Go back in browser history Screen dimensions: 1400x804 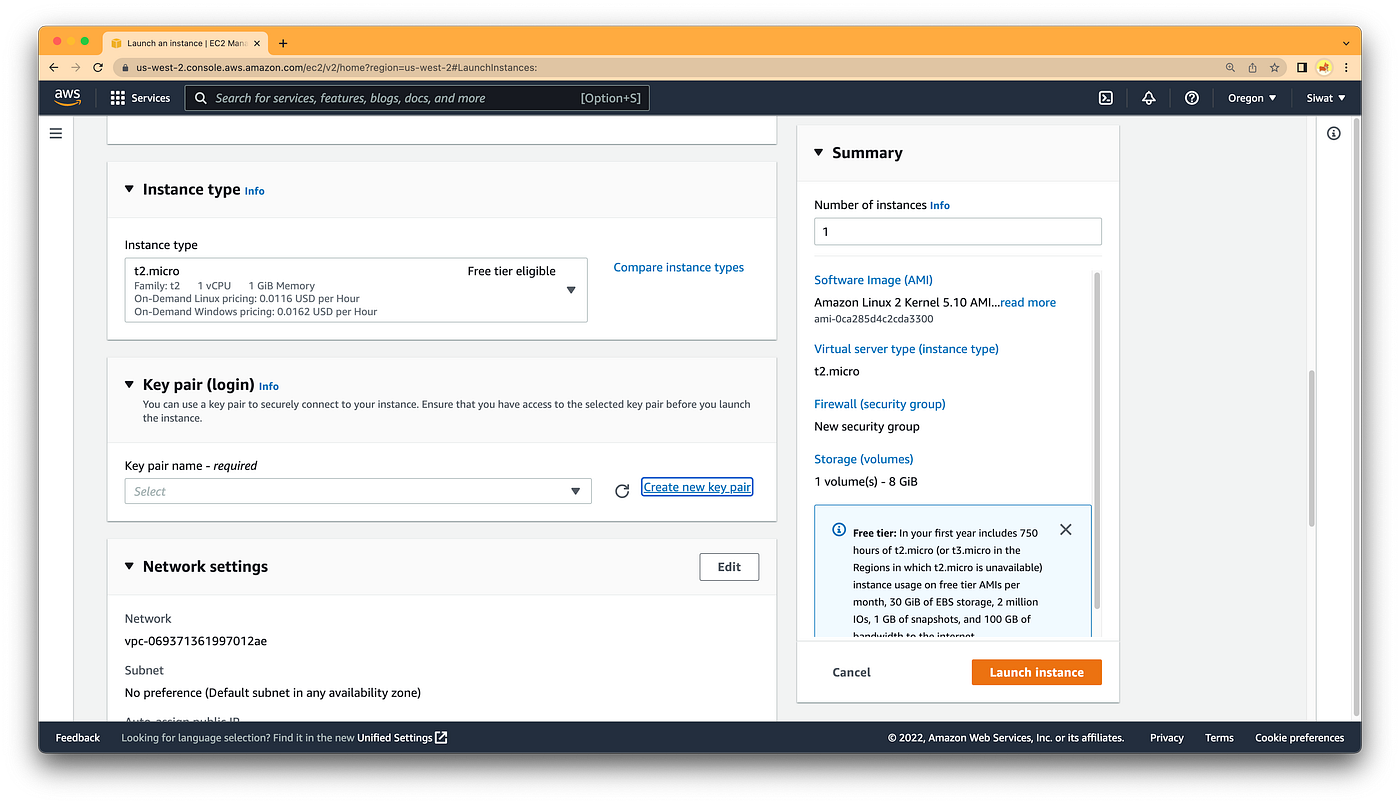(x=54, y=67)
